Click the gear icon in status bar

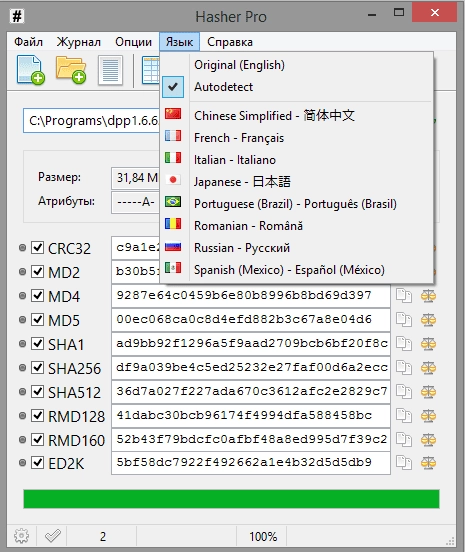click(21, 536)
